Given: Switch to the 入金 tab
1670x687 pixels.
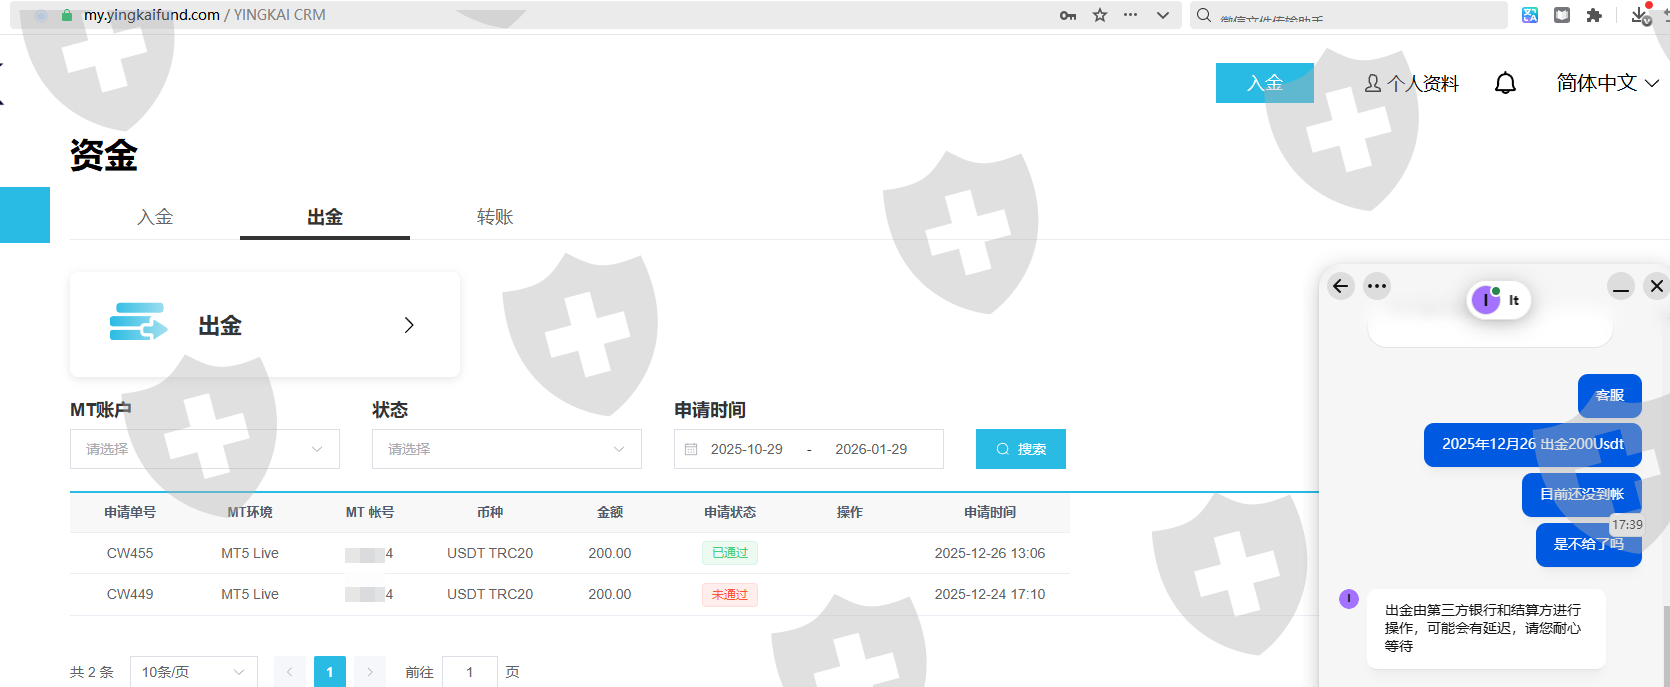Looking at the screenshot, I should pyautogui.click(x=155, y=217).
